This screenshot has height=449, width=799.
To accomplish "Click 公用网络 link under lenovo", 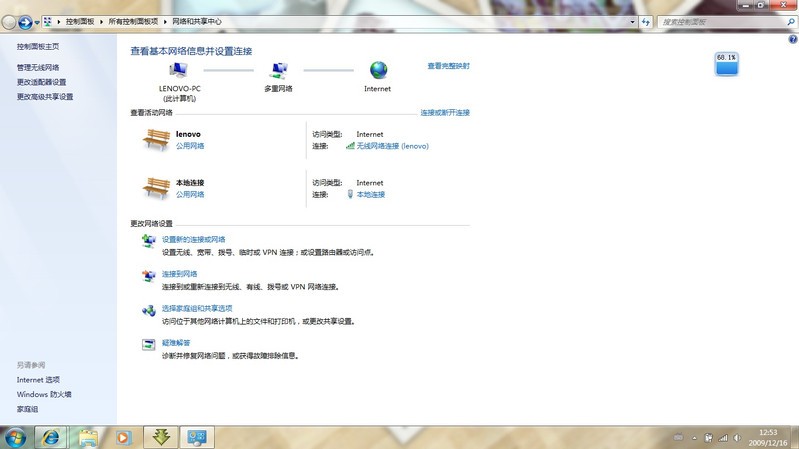I will pyautogui.click(x=190, y=146).
